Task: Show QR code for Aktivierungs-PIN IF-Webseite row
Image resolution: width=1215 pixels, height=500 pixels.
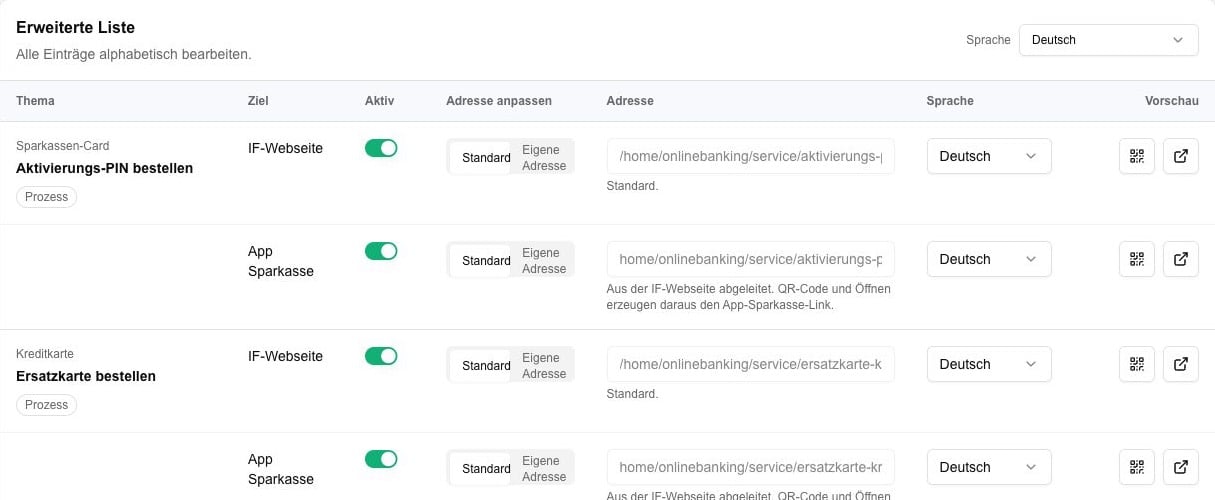Action: click(1137, 156)
